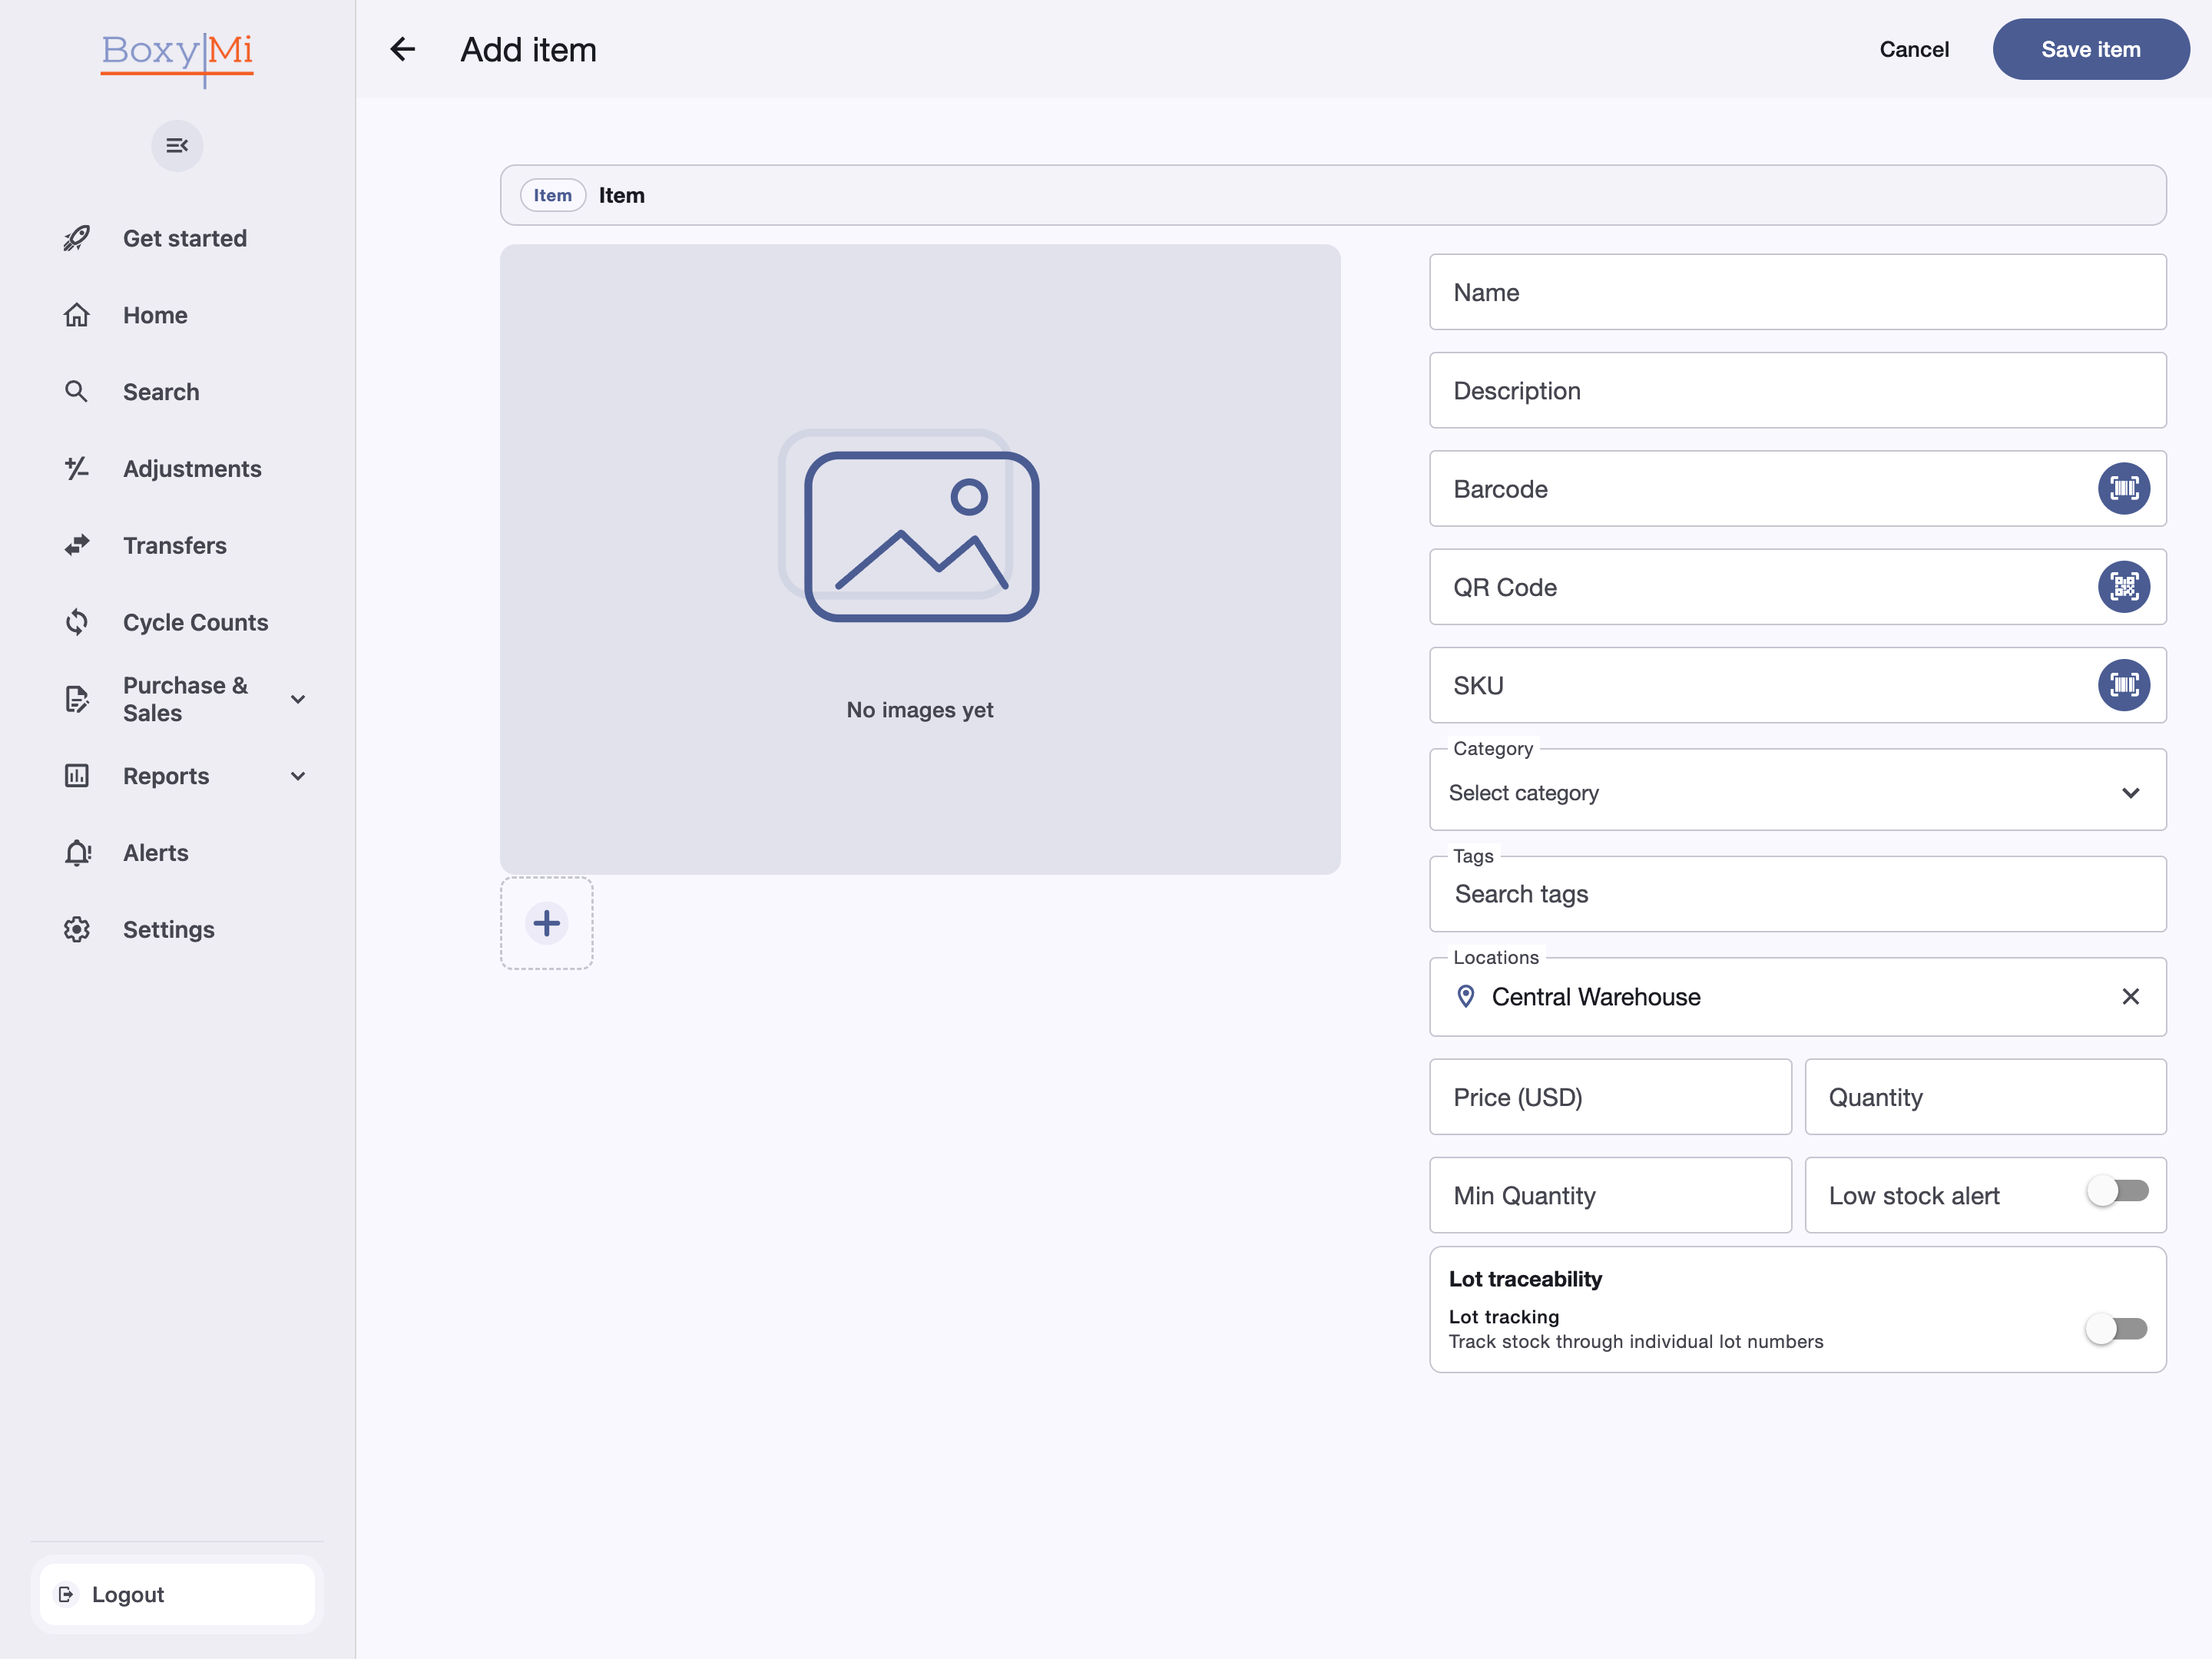This screenshot has height=1659, width=2212.
Task: Click the Transfers arrows icon
Action: tap(77, 545)
